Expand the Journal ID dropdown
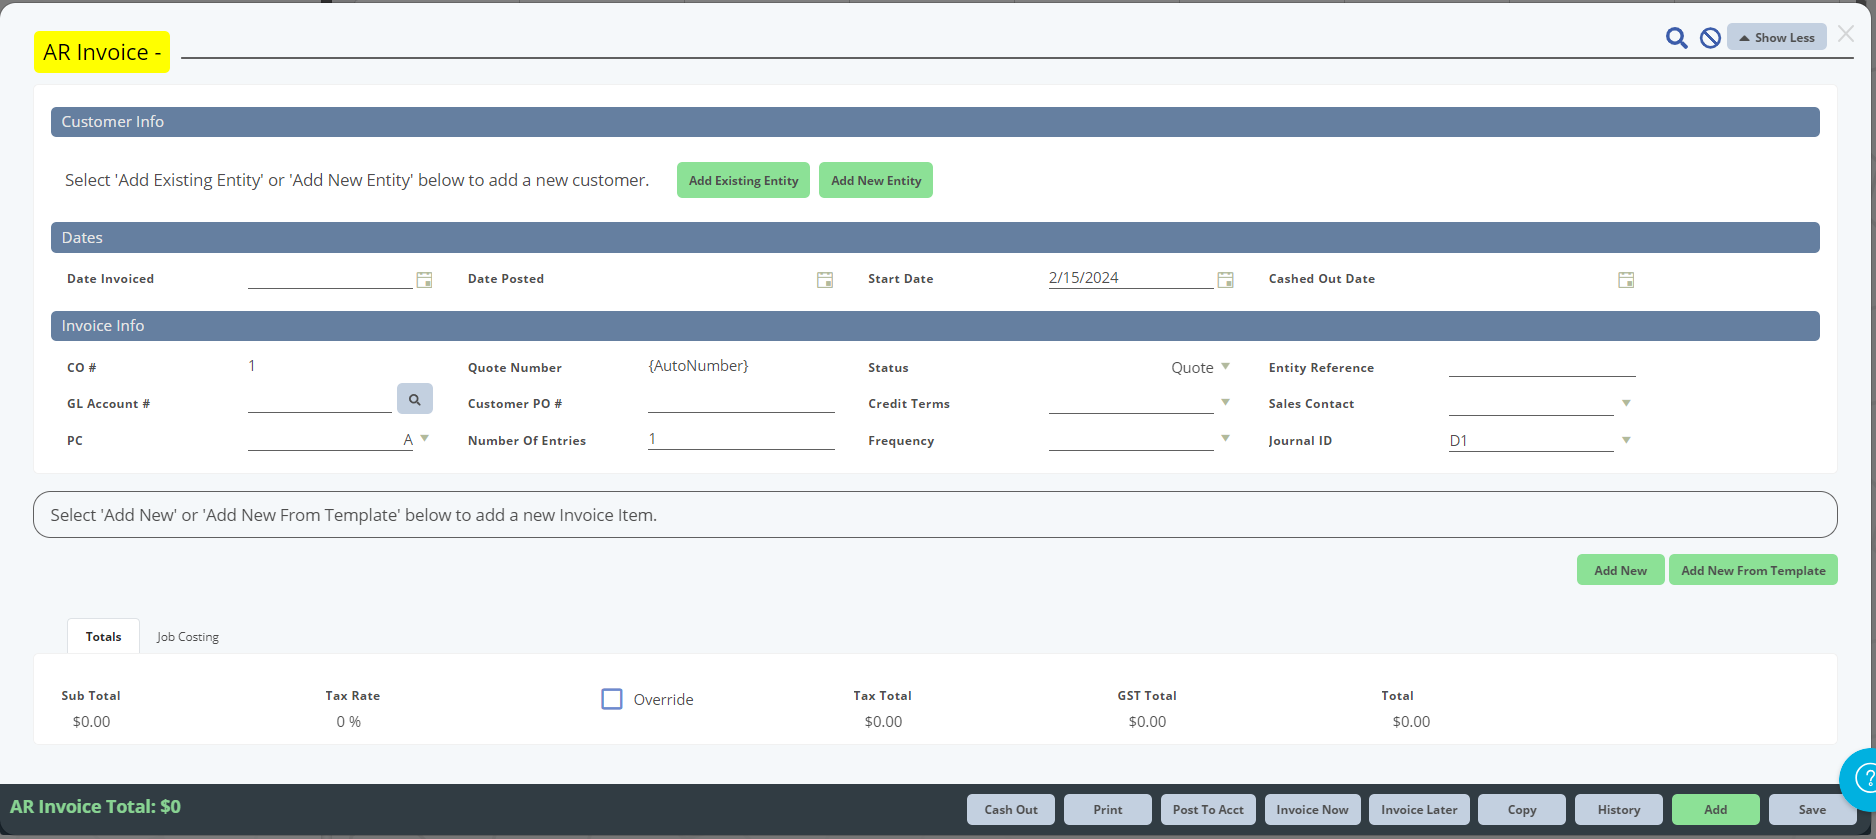 click(x=1626, y=440)
